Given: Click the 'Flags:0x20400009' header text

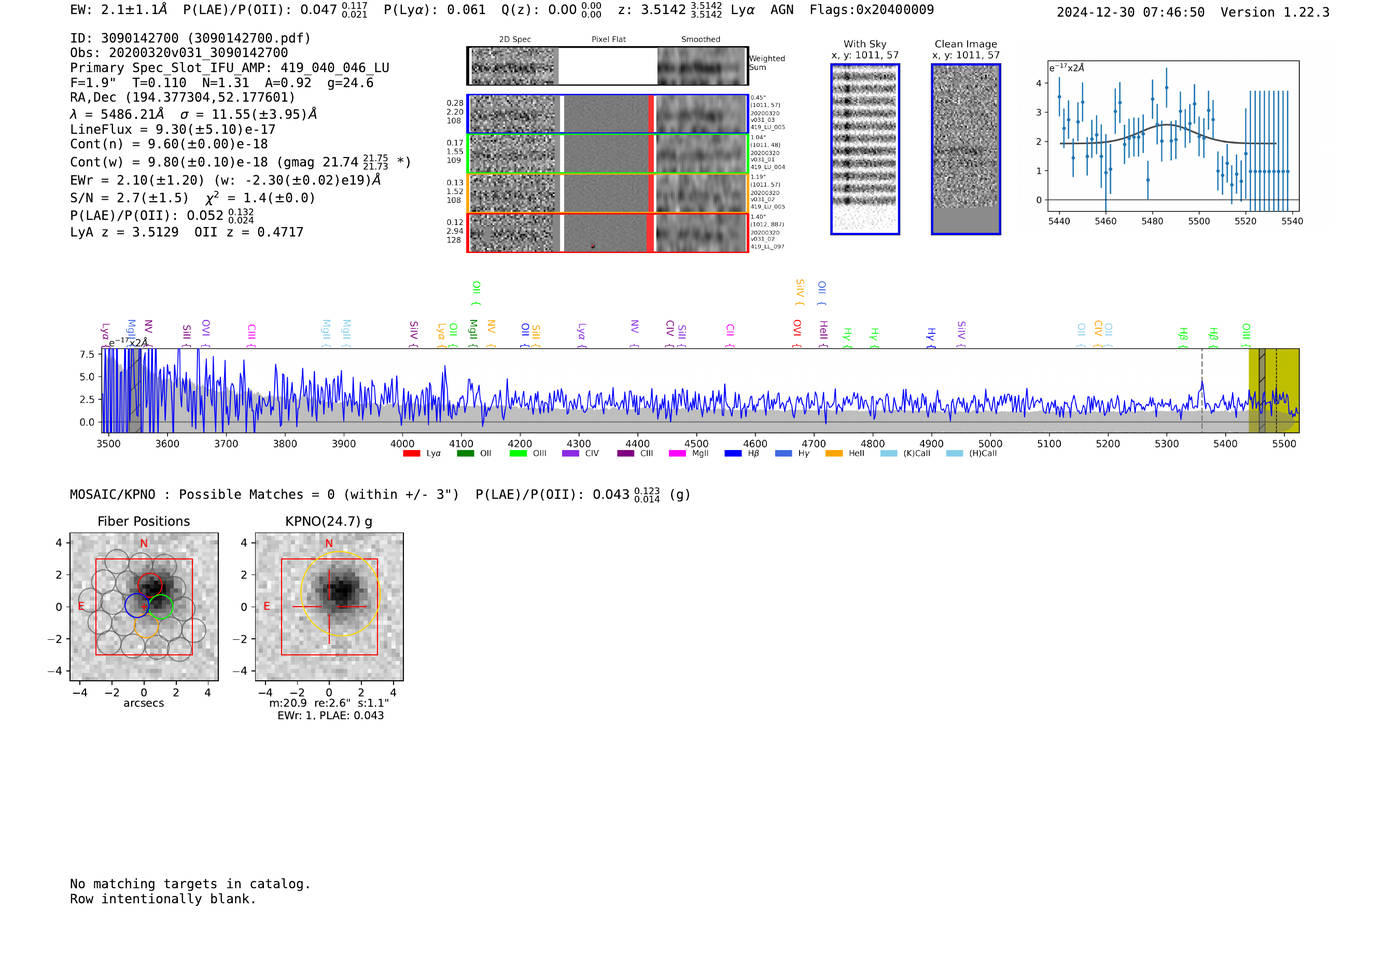Looking at the screenshot, I should [x=872, y=10].
